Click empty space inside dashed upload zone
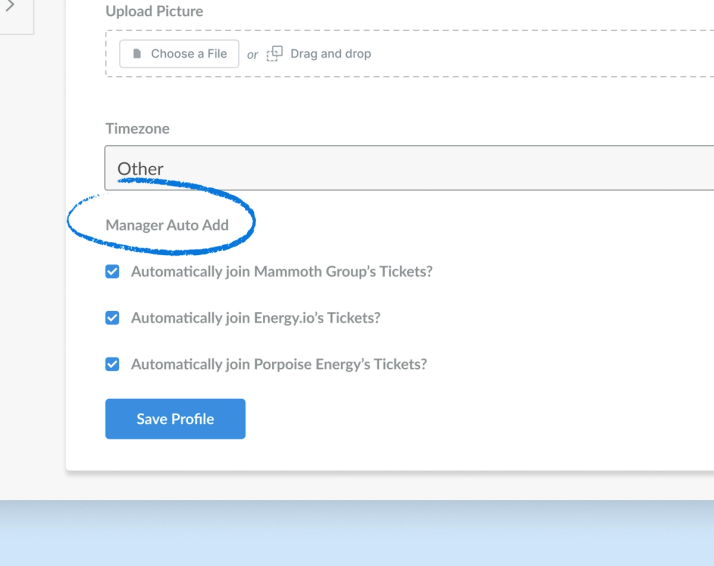 [546, 54]
